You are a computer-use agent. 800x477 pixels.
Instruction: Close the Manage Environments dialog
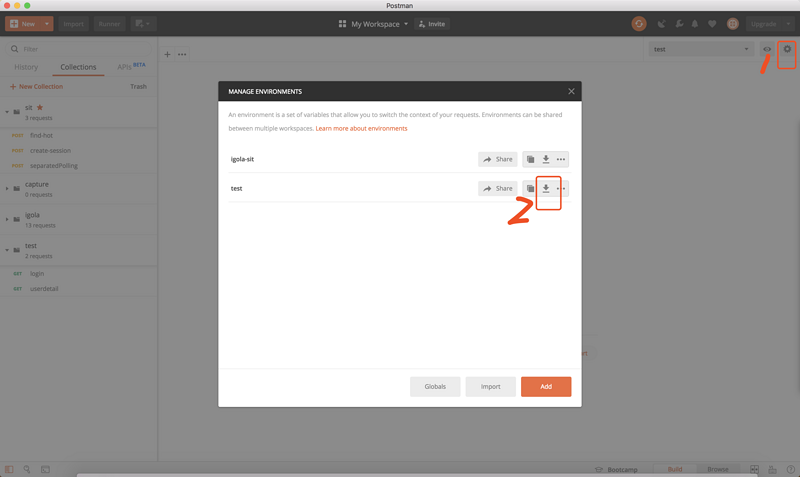(571, 91)
